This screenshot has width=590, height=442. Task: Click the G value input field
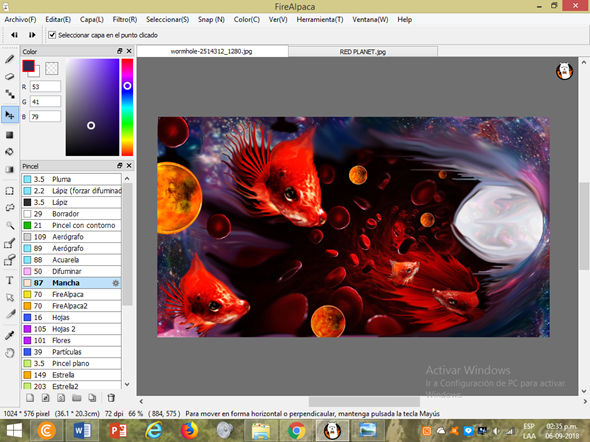45,102
